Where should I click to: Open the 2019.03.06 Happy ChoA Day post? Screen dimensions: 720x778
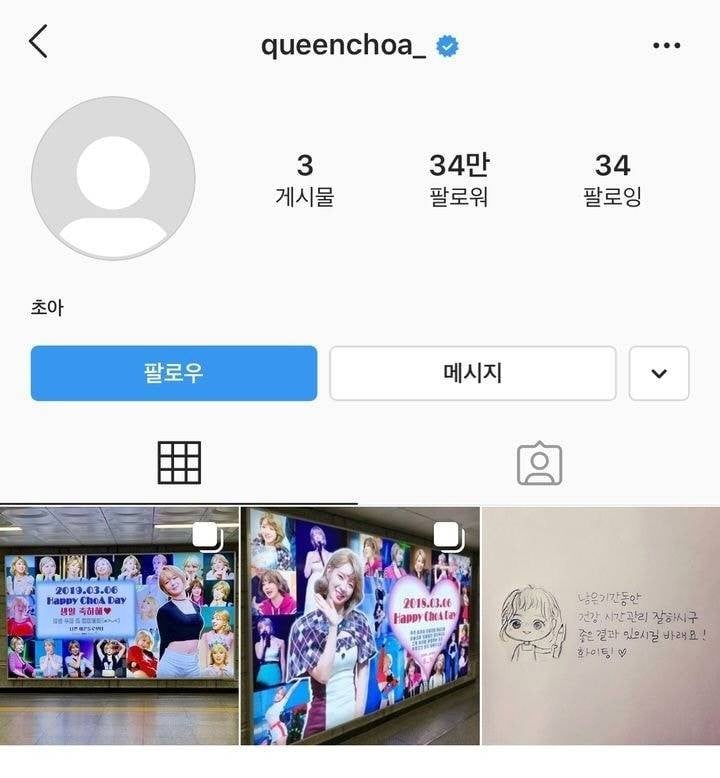119,626
